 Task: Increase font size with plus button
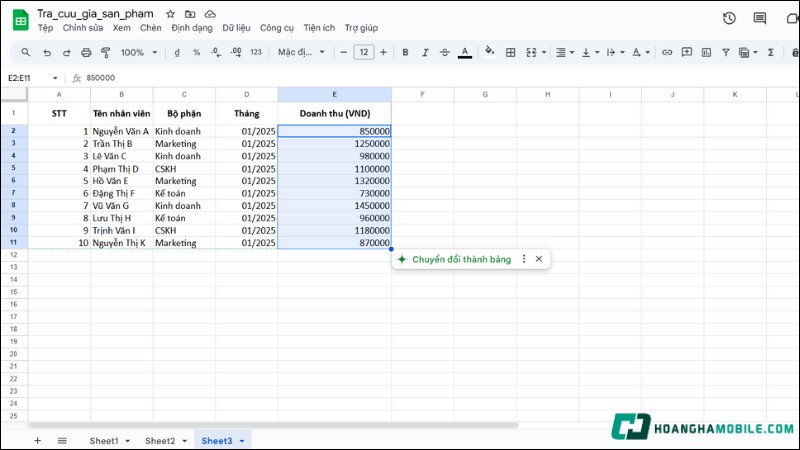tap(383, 52)
